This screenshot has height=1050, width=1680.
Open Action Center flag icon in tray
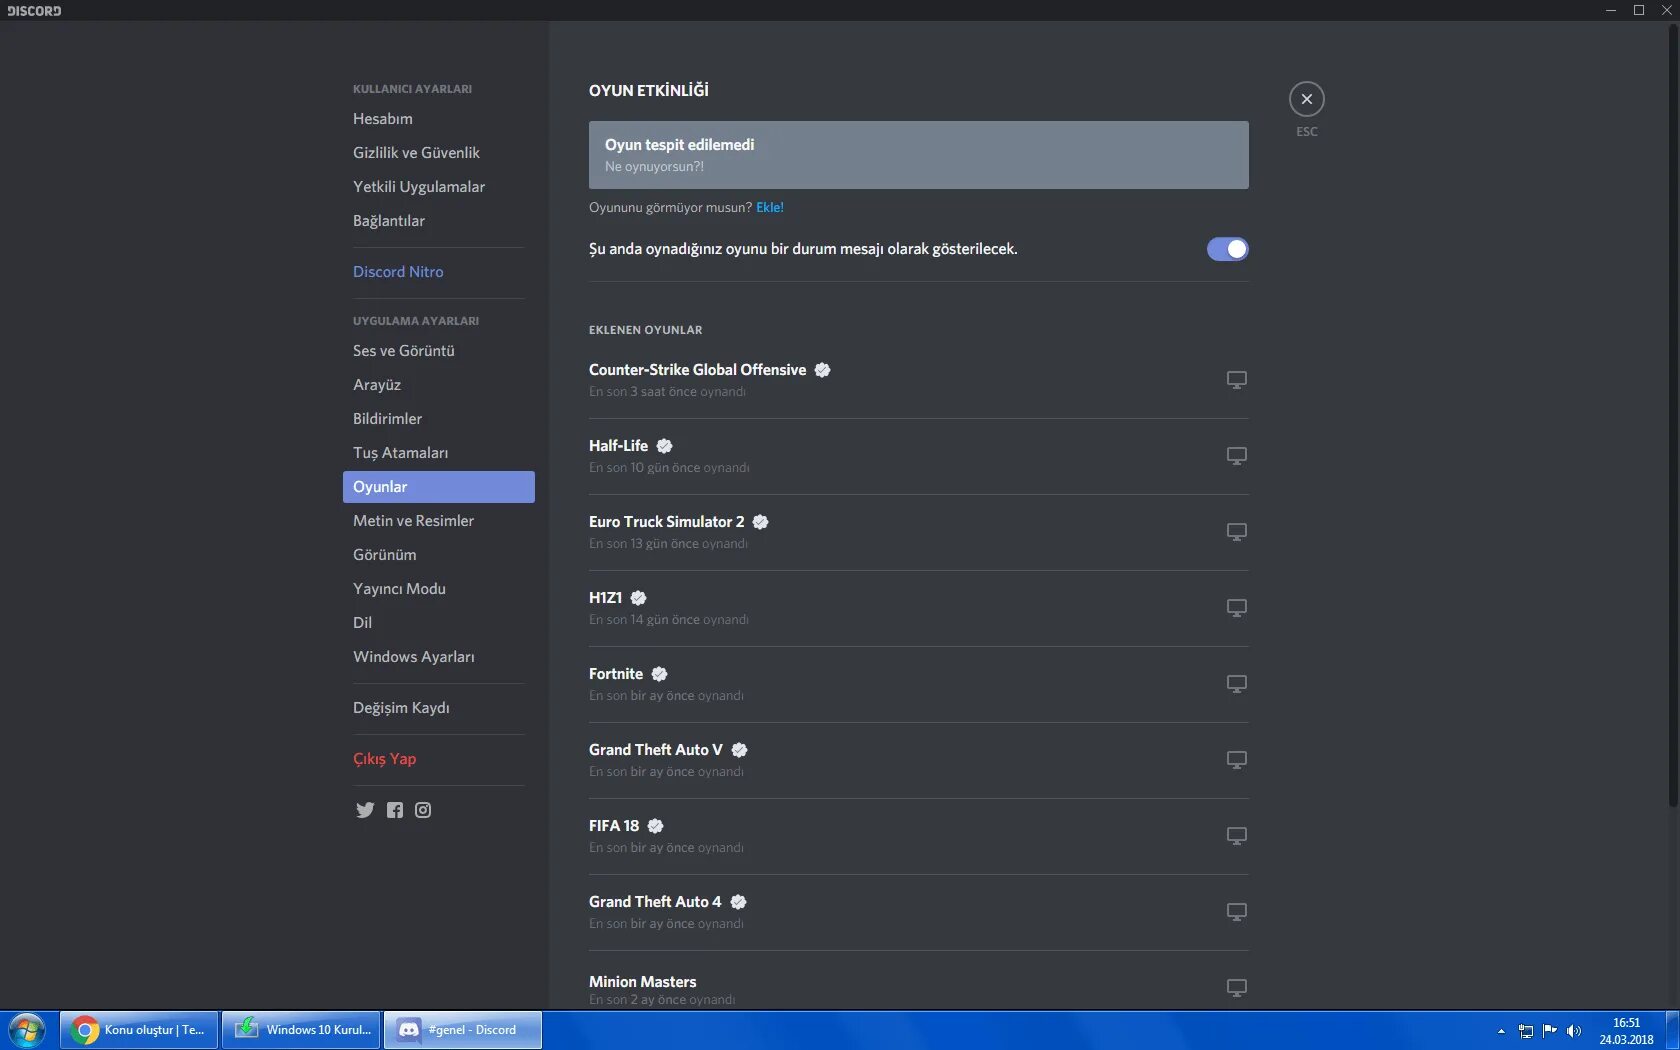tap(1550, 1031)
